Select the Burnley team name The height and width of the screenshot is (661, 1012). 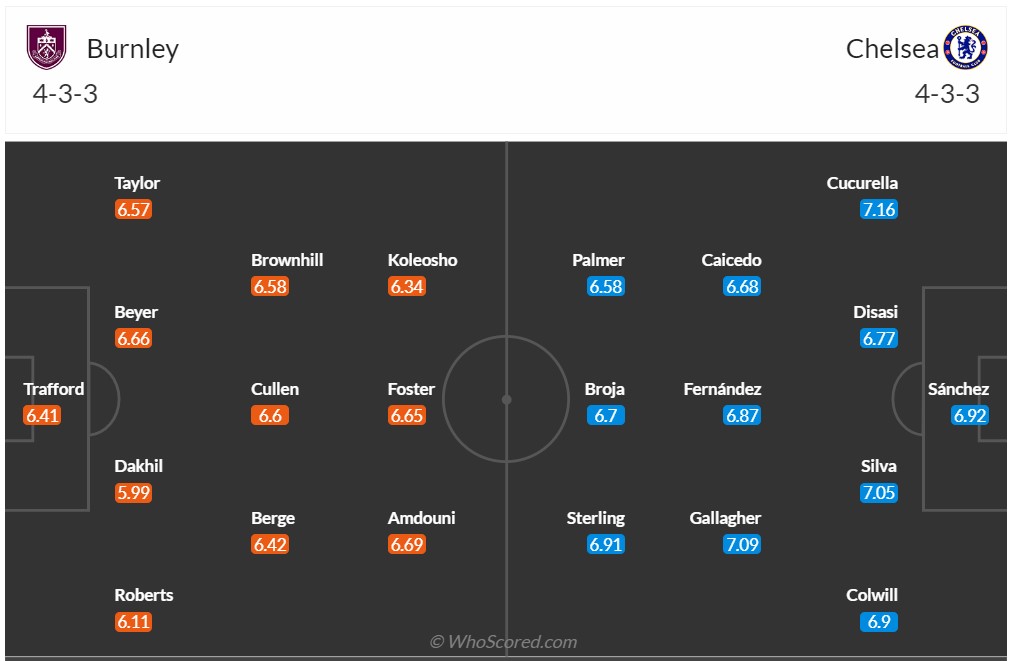pos(132,48)
